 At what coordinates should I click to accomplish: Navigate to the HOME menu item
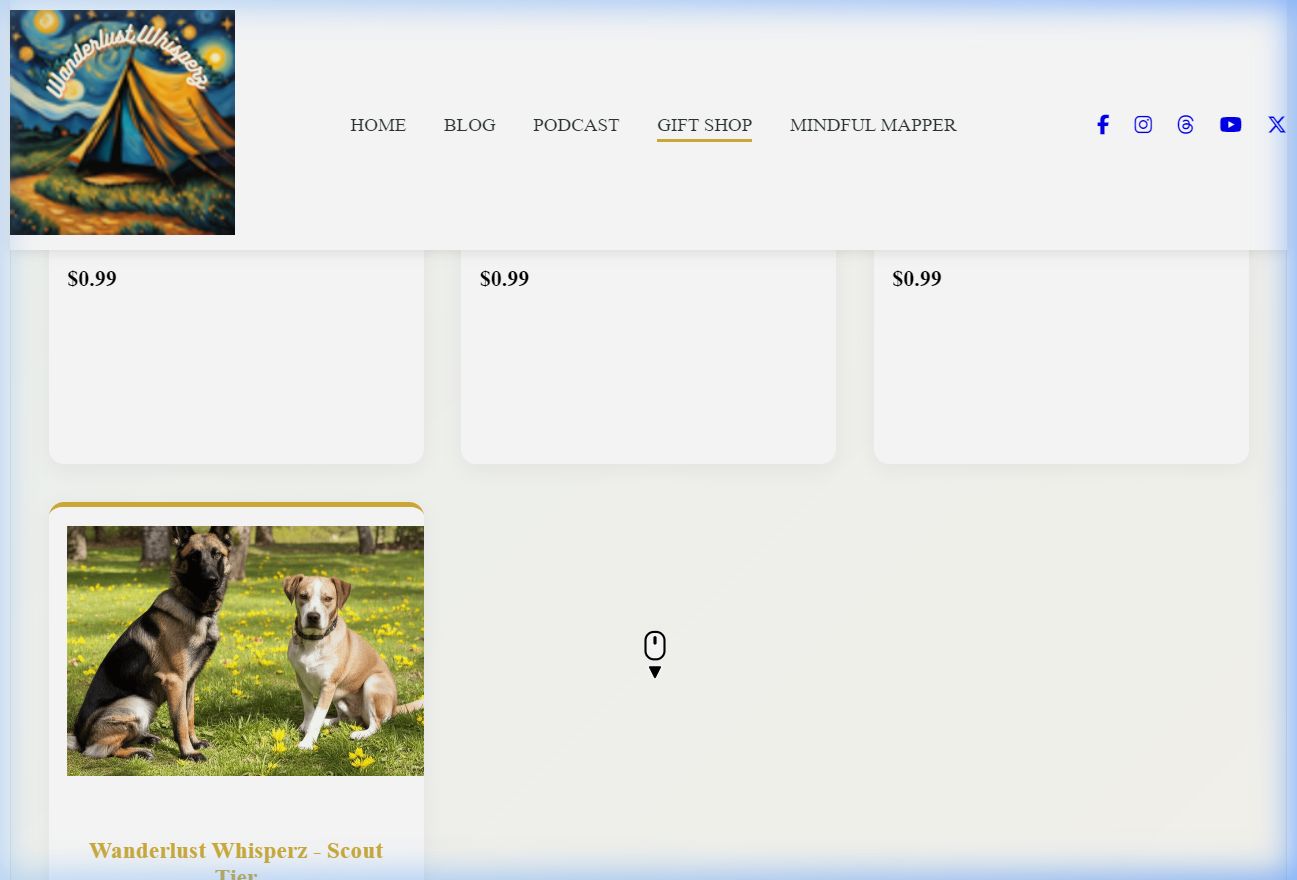378,125
